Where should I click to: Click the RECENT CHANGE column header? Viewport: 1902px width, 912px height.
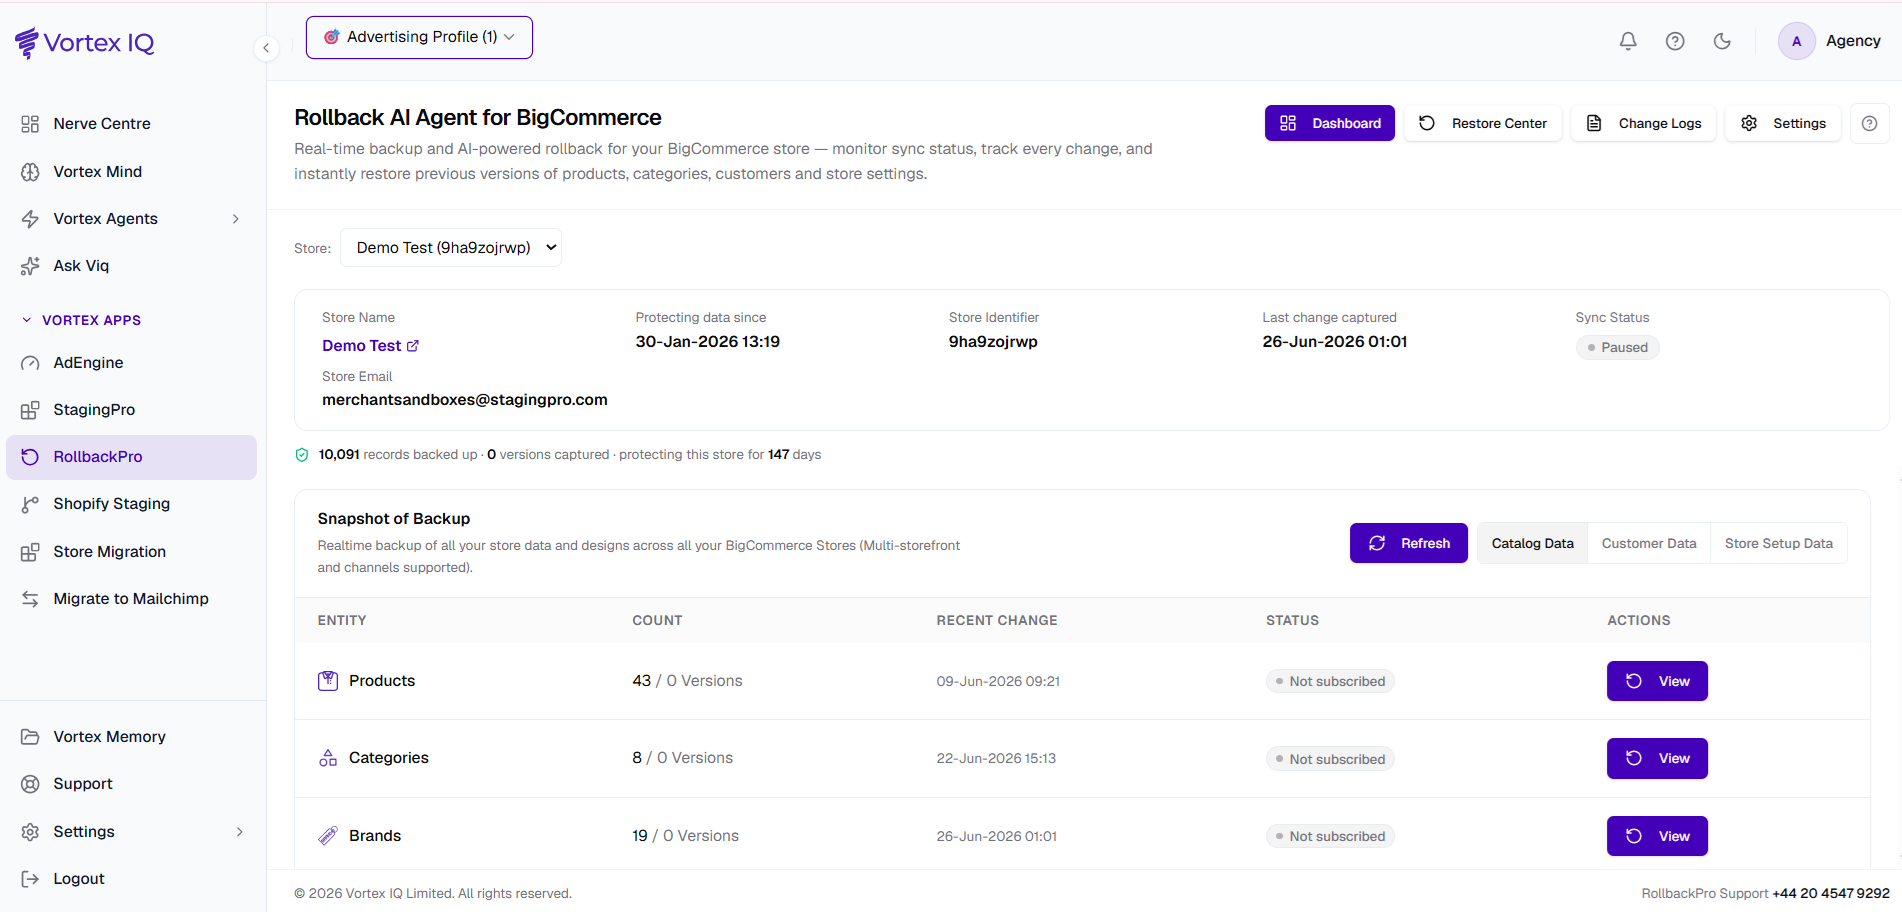tap(997, 621)
